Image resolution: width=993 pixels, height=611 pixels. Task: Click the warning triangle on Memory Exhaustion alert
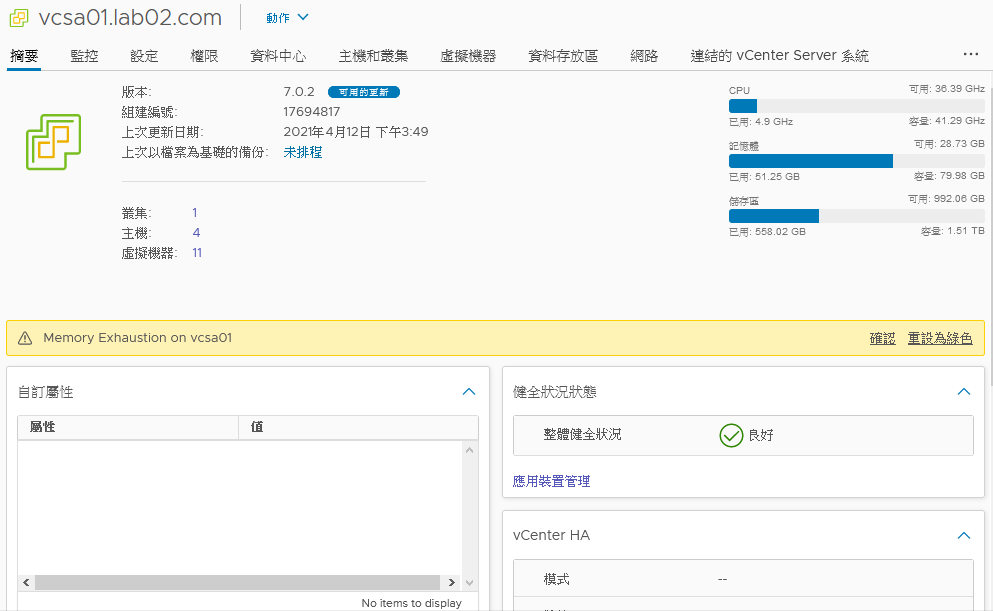tap(25, 338)
